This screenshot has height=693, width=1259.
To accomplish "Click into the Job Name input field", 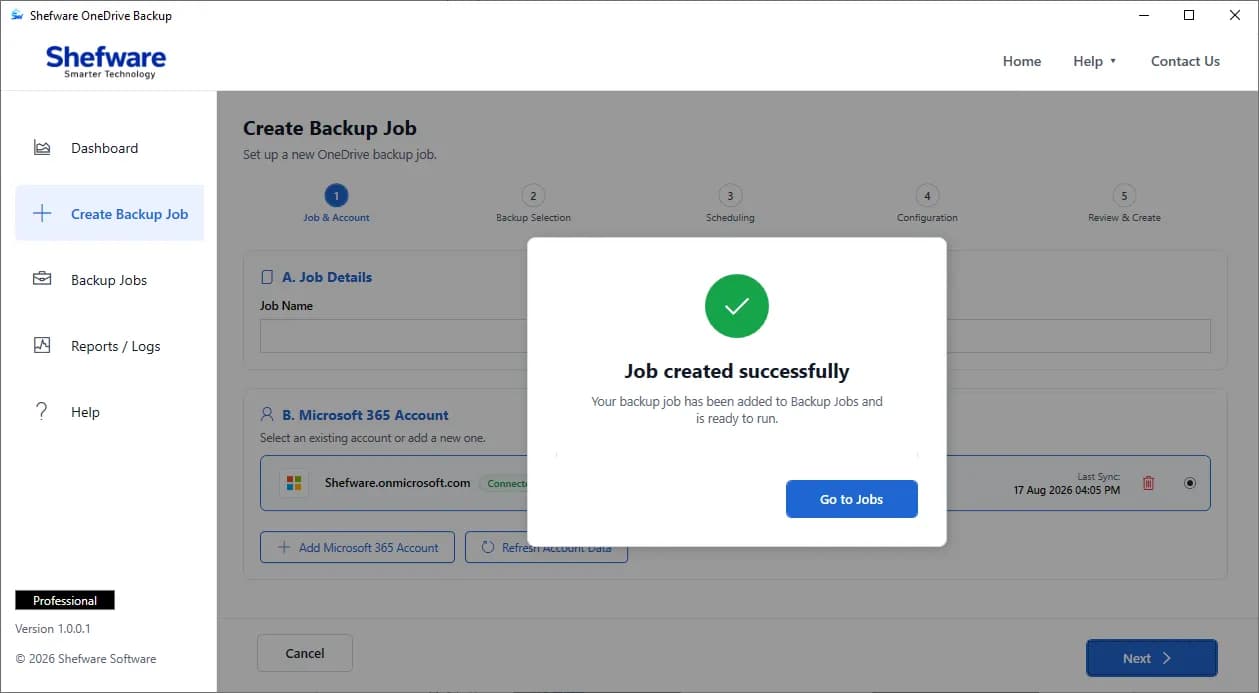I will tap(735, 336).
